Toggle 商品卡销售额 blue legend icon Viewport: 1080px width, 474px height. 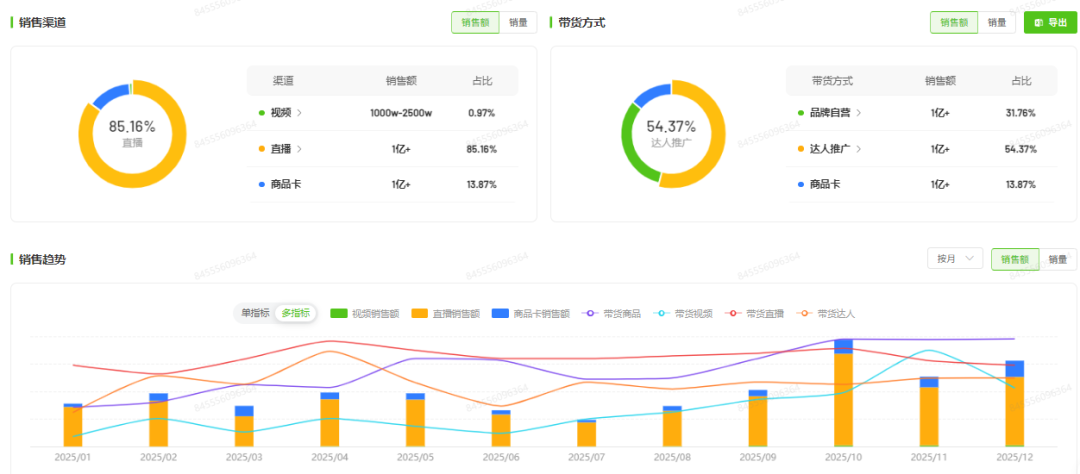coord(501,313)
